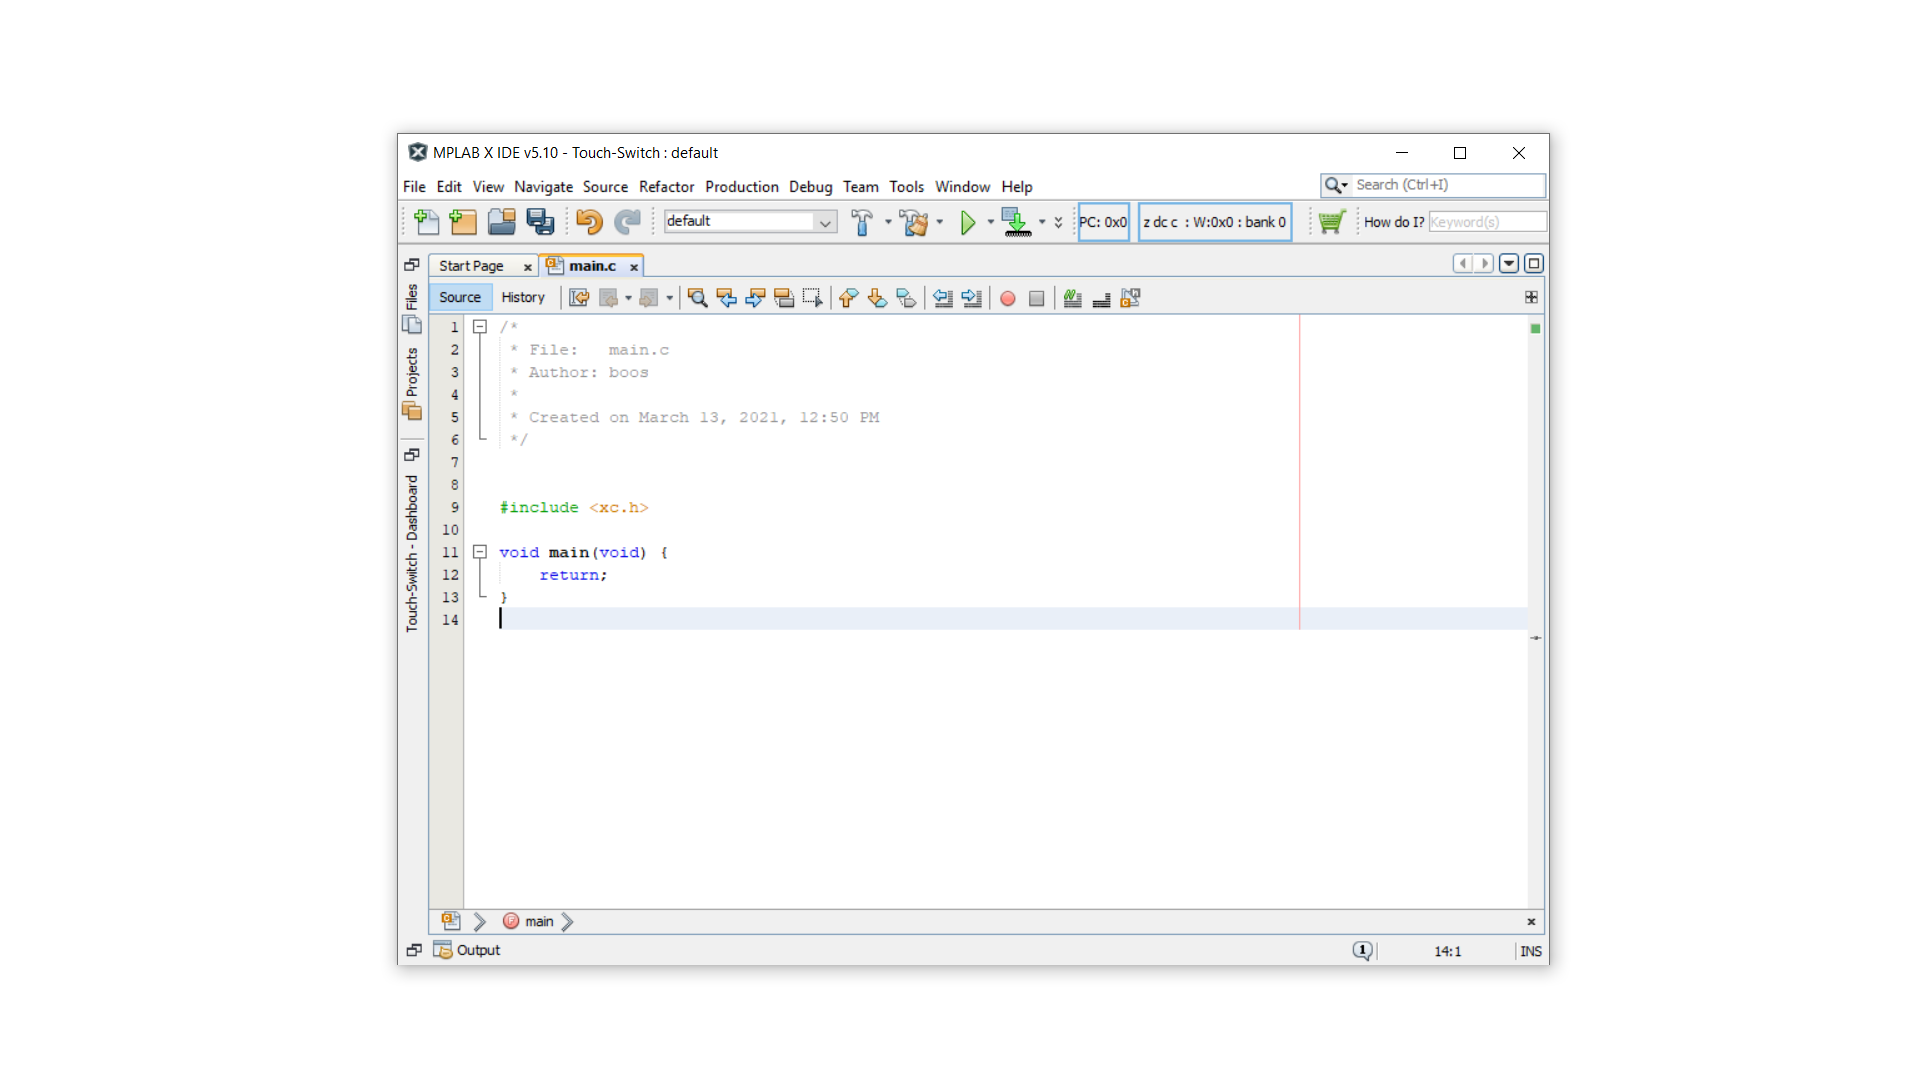Click Make and Program Device icon
Screen dimensions: 1920x1080
pos(1016,222)
